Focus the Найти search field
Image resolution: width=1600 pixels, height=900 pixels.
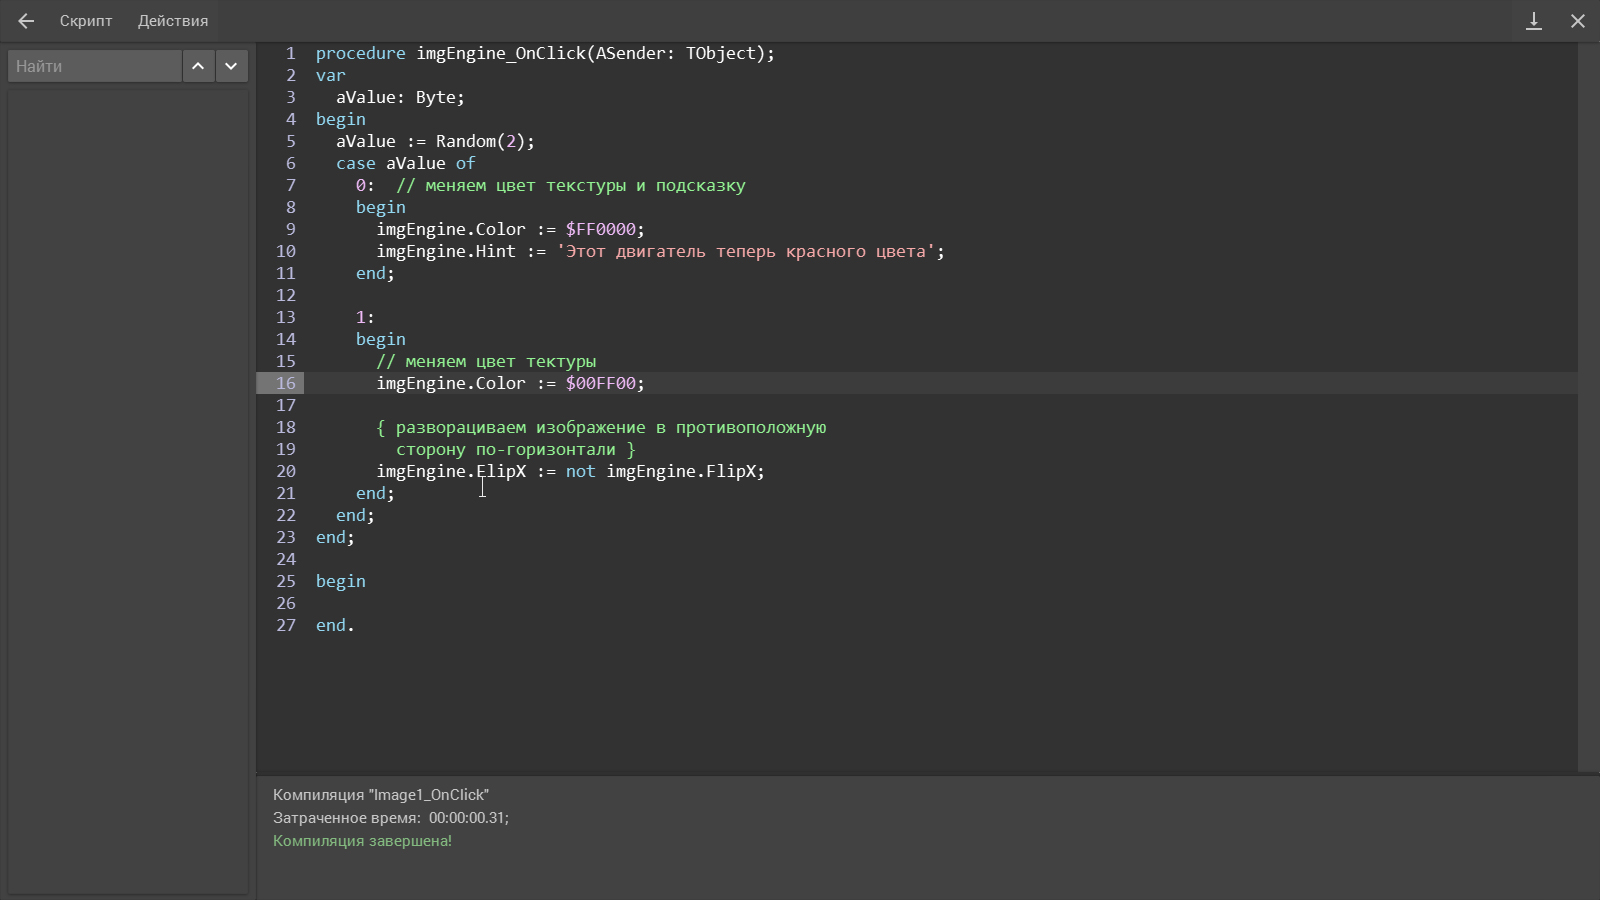click(x=95, y=66)
